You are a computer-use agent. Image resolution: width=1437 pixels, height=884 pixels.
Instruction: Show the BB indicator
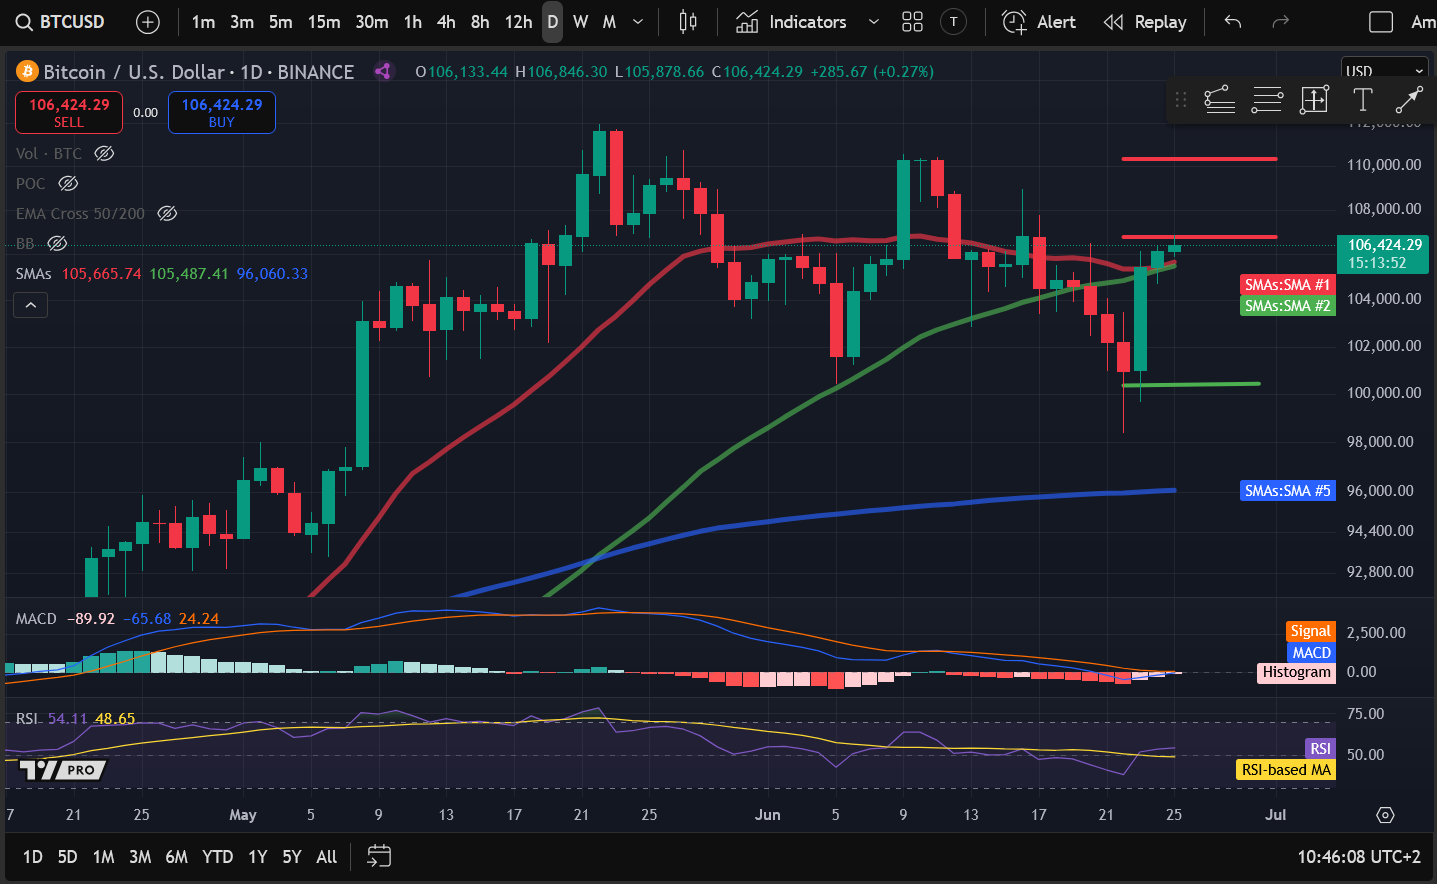57,243
